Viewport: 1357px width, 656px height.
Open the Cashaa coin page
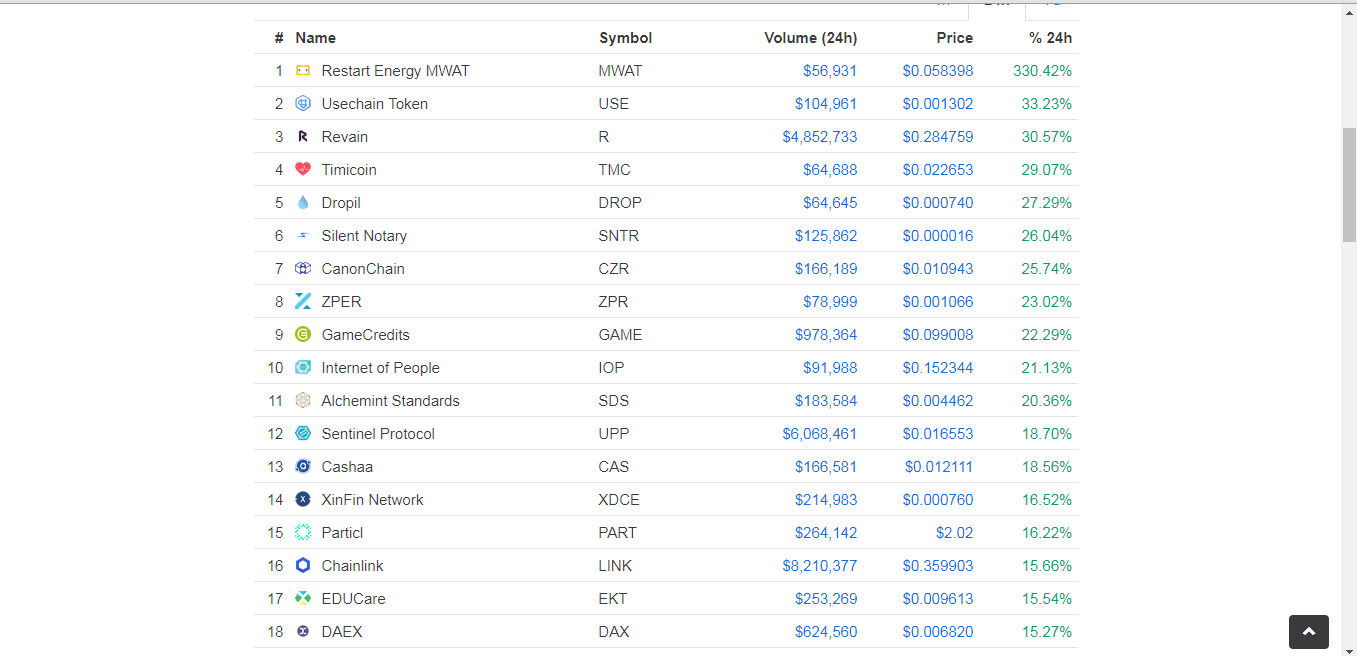[347, 467]
